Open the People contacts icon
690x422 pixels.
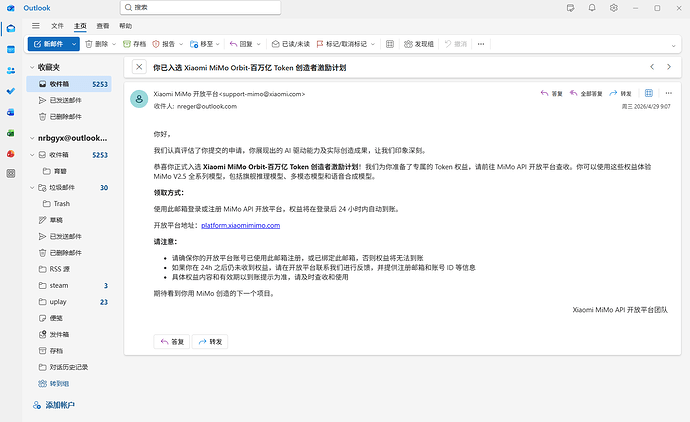[11, 70]
